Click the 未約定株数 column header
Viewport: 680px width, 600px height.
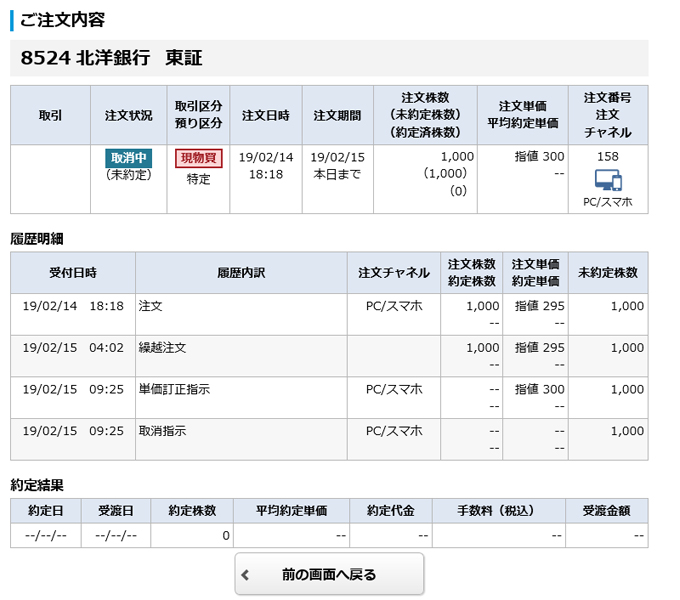[x=608, y=273]
